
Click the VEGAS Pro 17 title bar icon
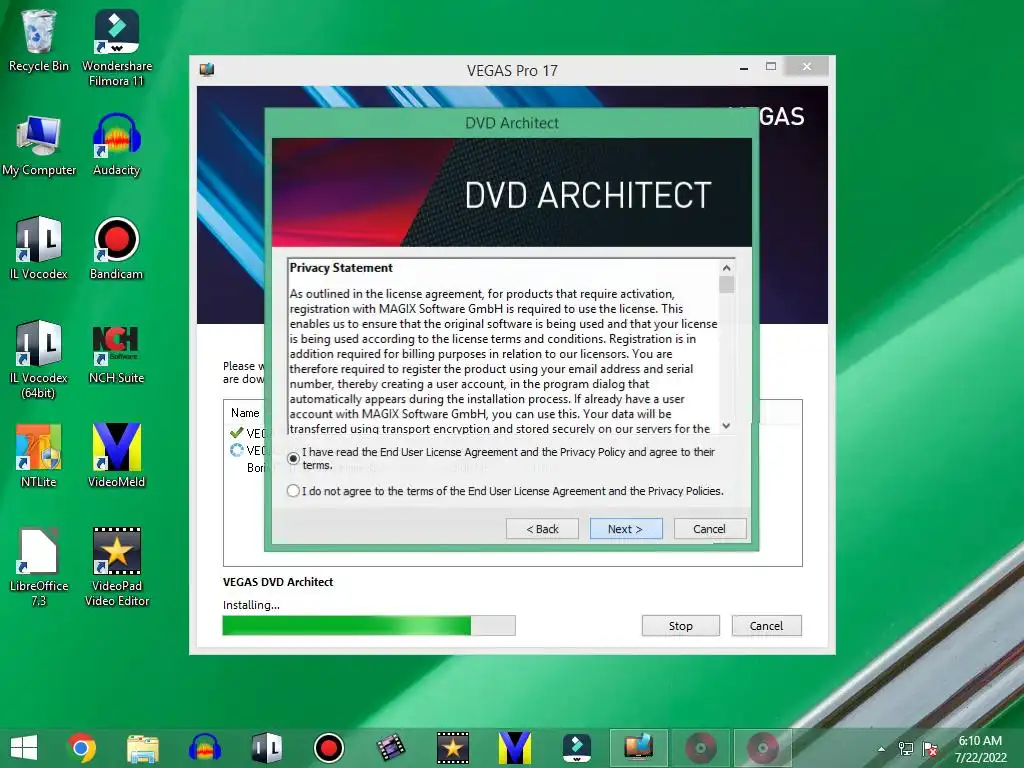click(x=207, y=70)
